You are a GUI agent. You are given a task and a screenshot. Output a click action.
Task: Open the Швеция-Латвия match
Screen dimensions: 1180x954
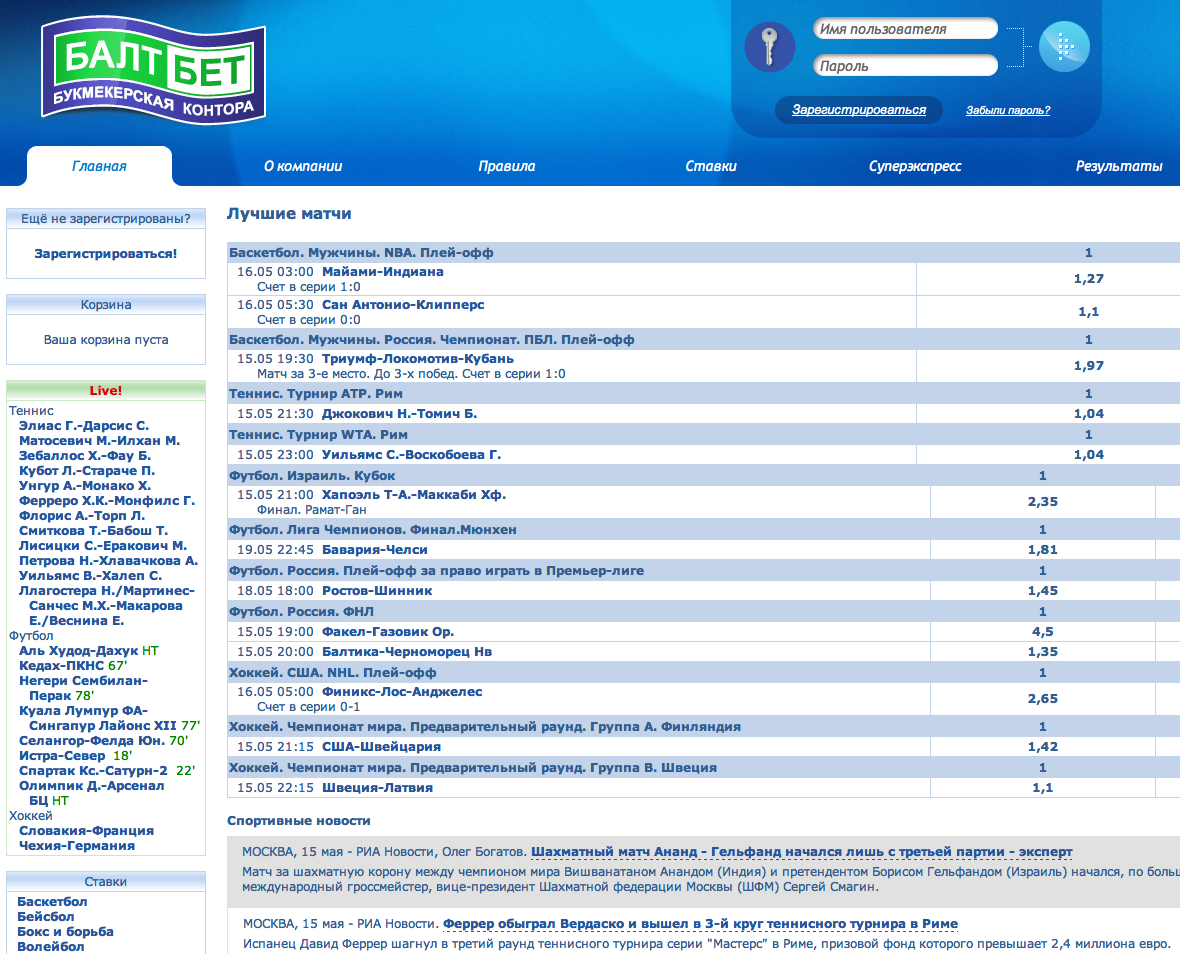click(378, 788)
